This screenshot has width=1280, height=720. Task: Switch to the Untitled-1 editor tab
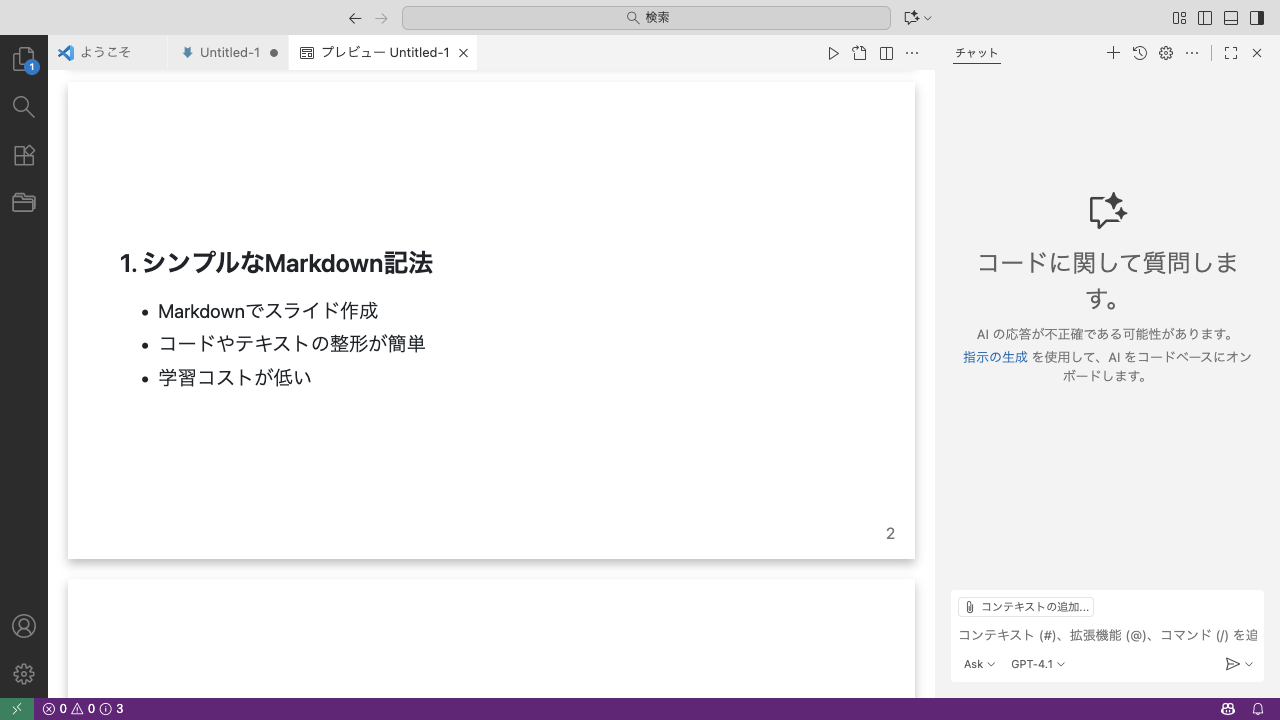[x=229, y=53]
